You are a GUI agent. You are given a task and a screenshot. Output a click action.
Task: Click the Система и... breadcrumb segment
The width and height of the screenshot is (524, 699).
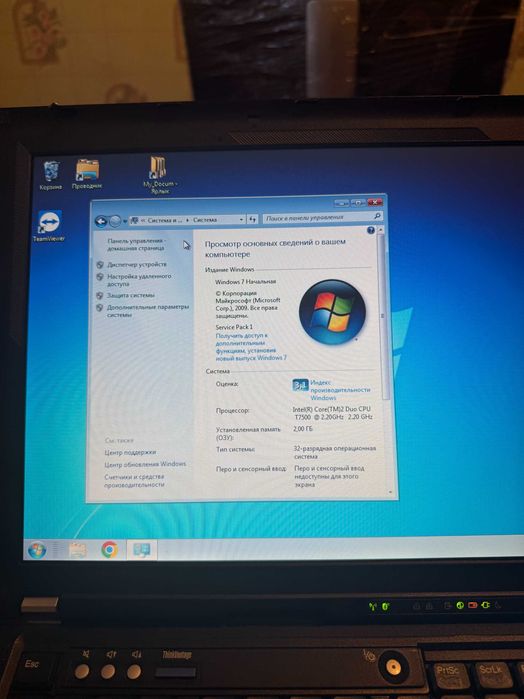coord(165,220)
